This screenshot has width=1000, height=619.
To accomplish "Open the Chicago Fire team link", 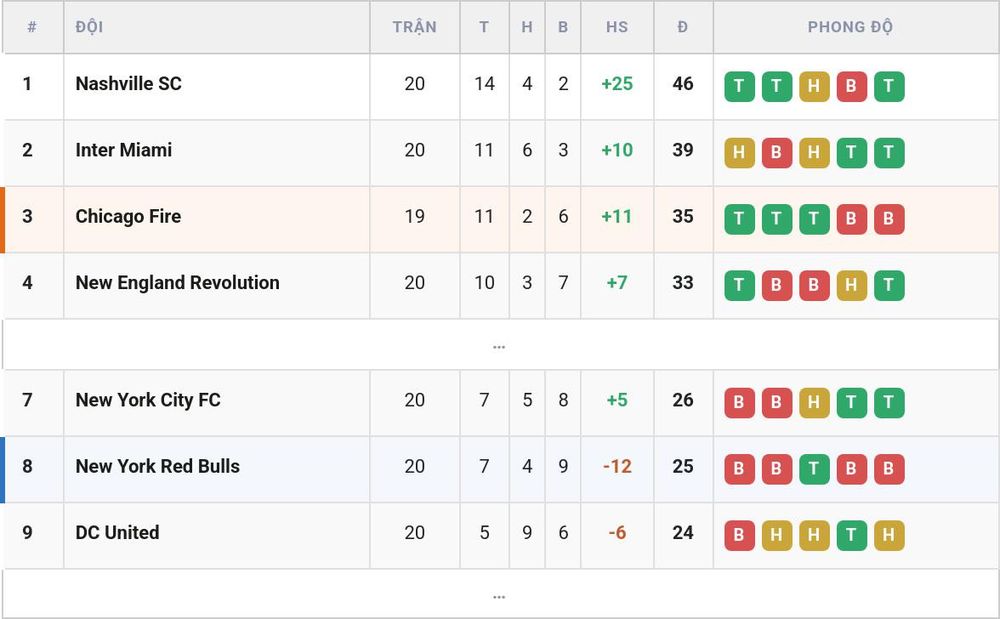I will [x=128, y=216].
